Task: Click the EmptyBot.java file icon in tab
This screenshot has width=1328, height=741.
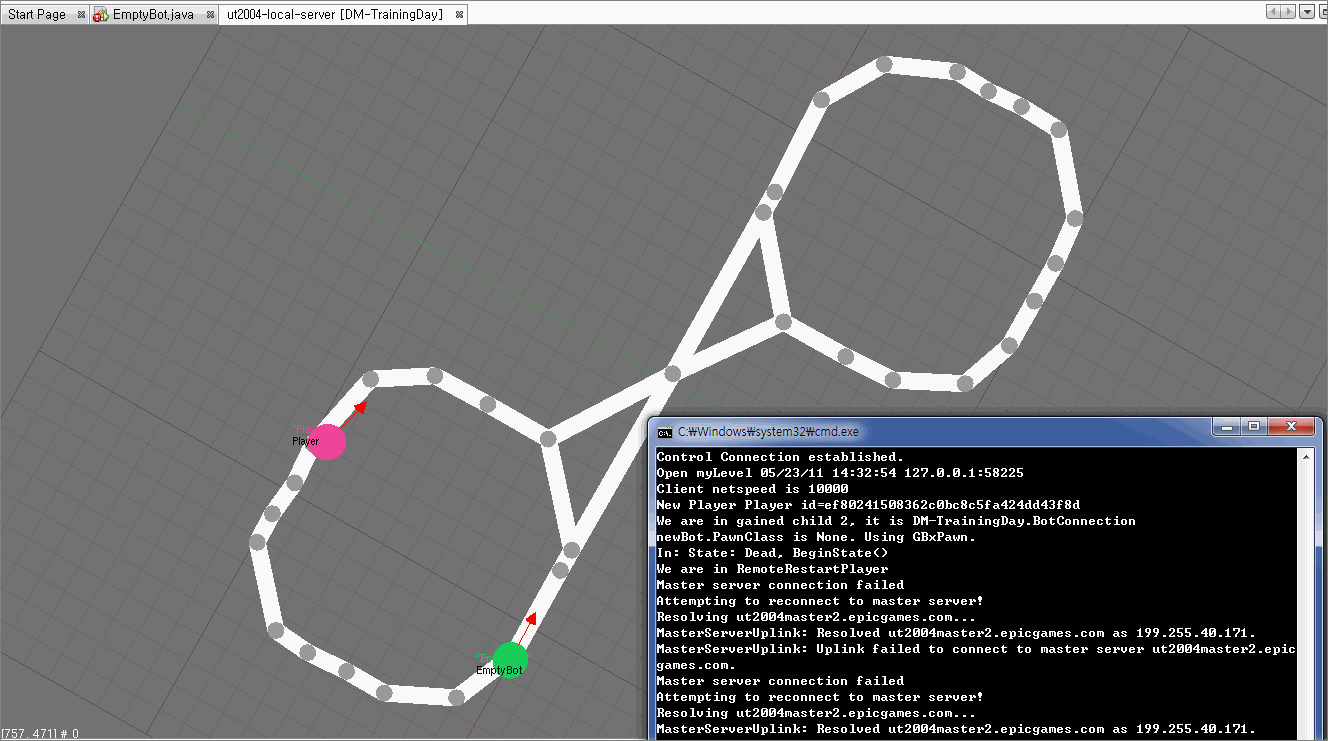Action: click(101, 15)
